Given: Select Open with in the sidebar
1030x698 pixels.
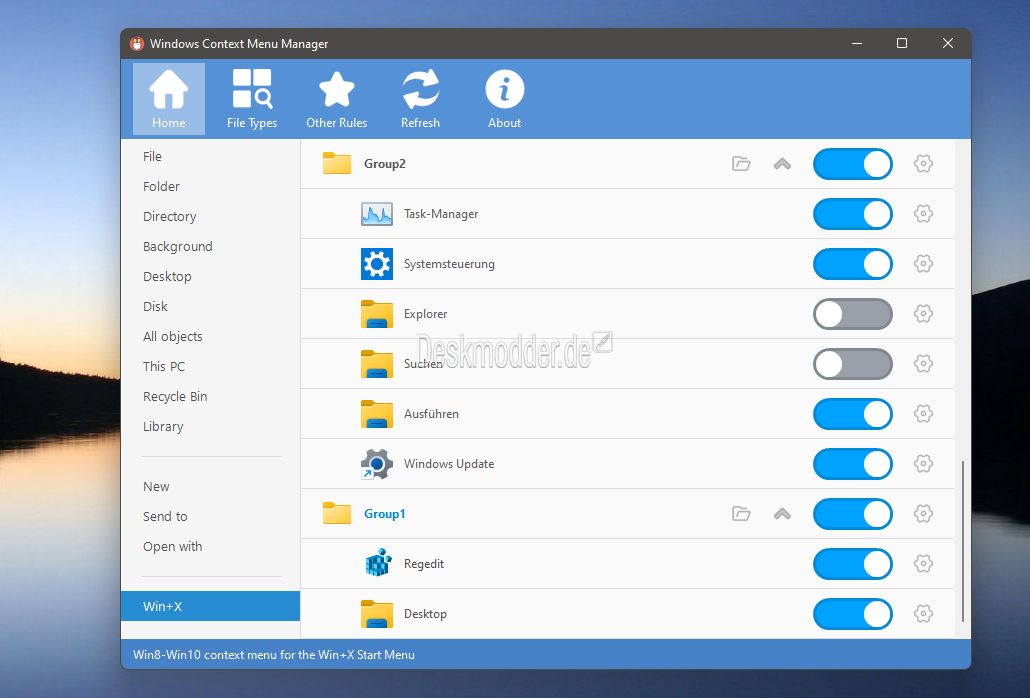Looking at the screenshot, I should (x=211, y=546).
